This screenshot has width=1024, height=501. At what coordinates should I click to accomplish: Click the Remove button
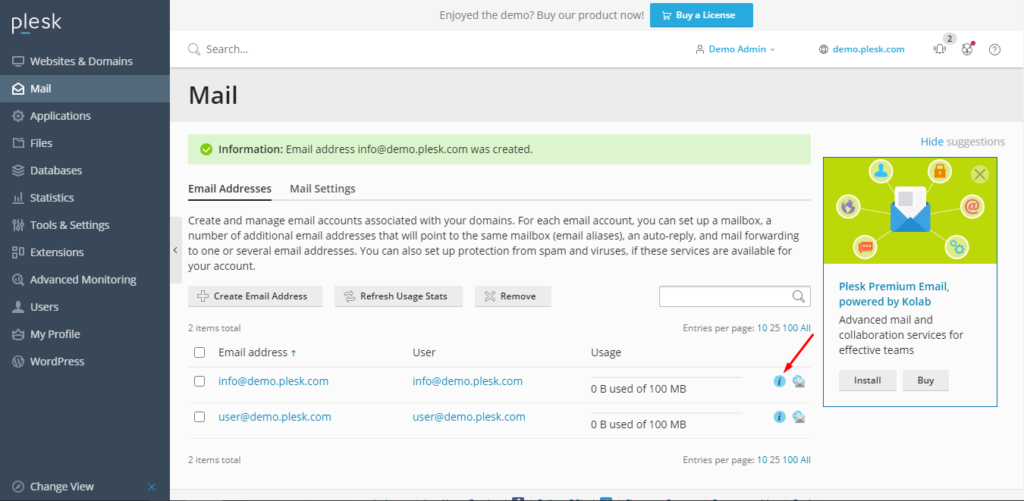(x=513, y=296)
